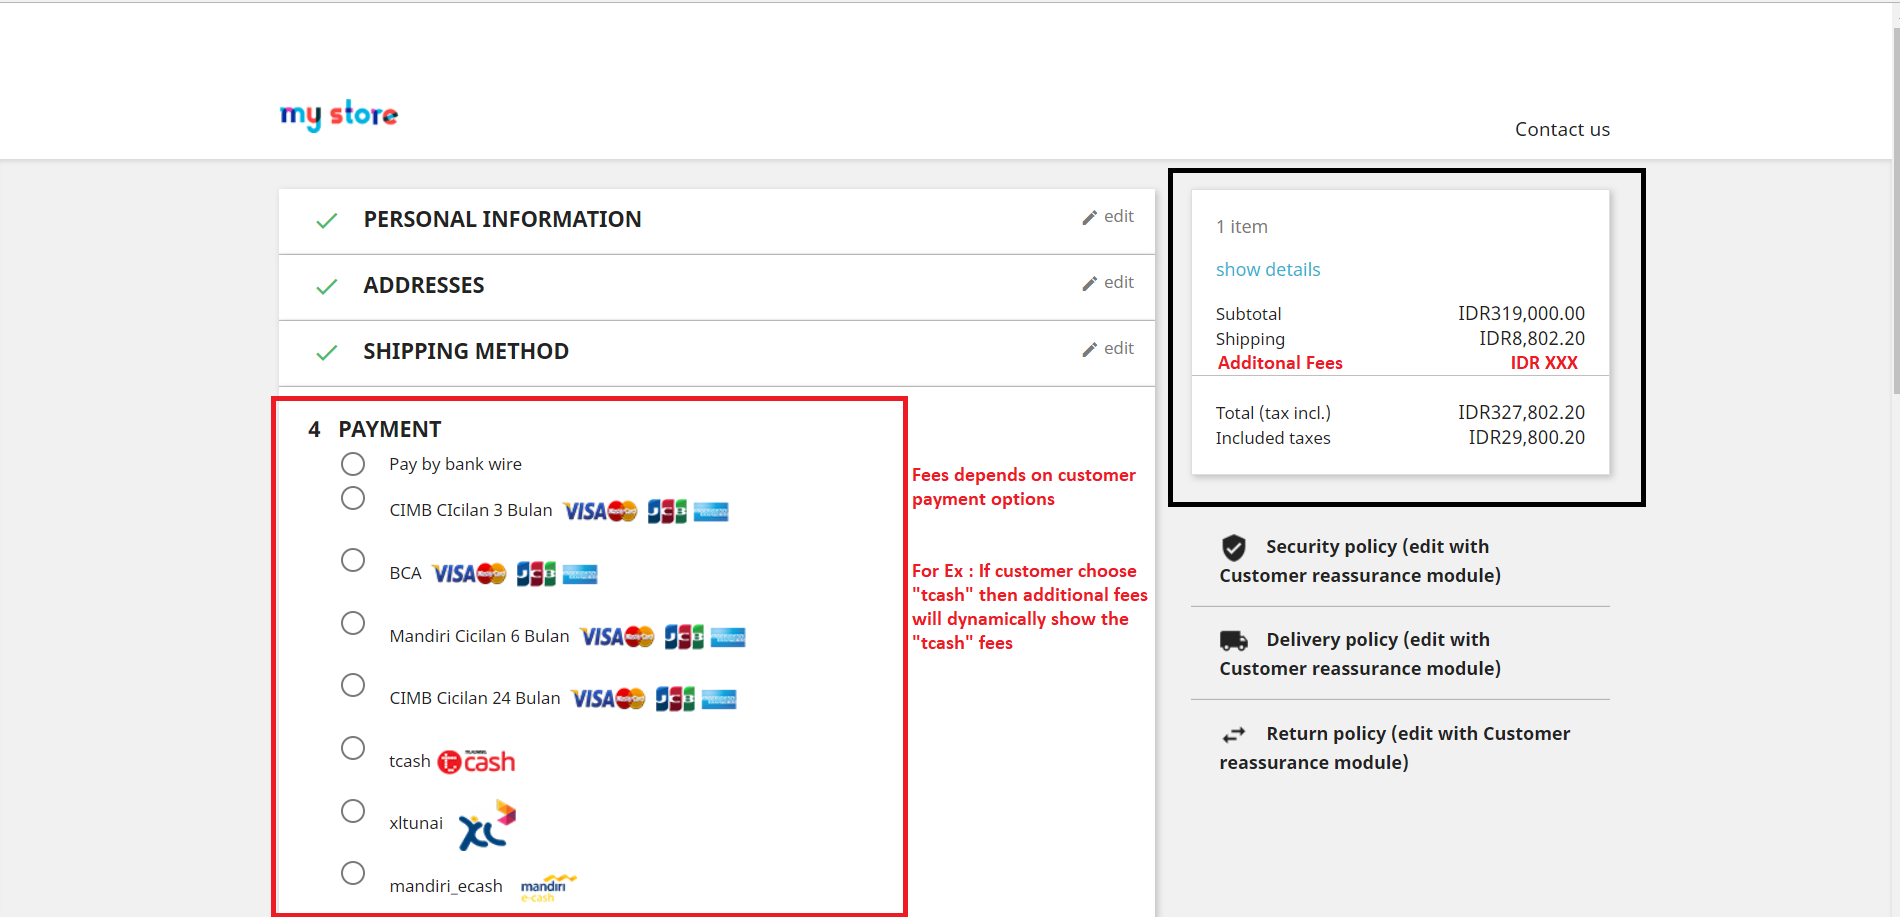Click the Security policy shield icon
Image resolution: width=1900 pixels, height=917 pixels.
(1234, 547)
